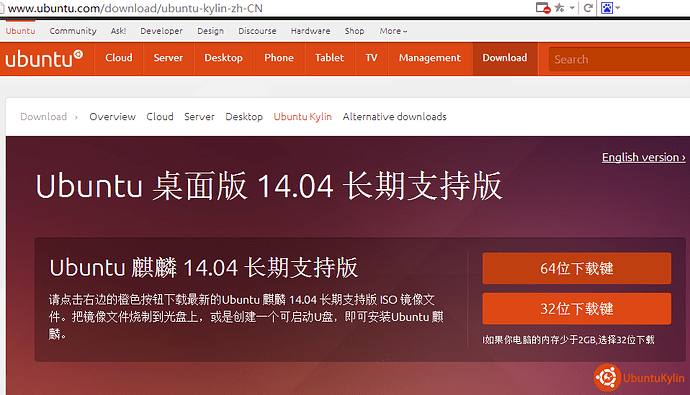Open the TV navigation item
The image size is (690, 395).
(371, 58)
